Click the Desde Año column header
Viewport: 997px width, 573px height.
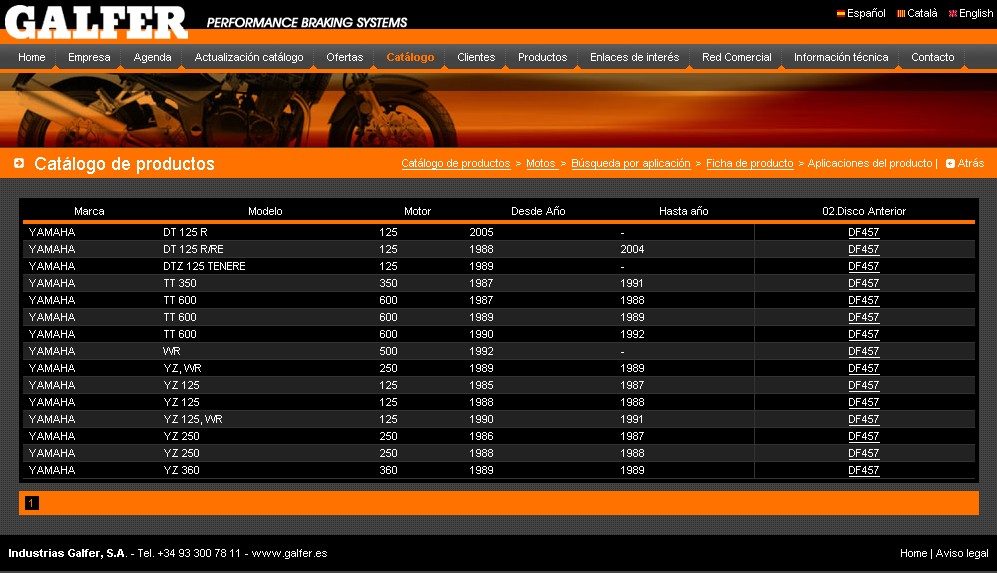(538, 211)
